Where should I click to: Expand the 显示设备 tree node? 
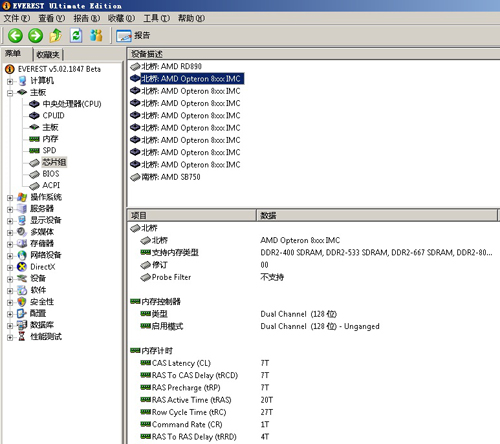click(10, 221)
